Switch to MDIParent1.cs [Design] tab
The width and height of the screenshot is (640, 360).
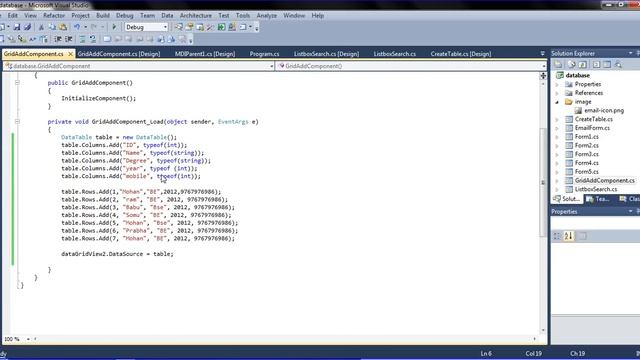205,54
